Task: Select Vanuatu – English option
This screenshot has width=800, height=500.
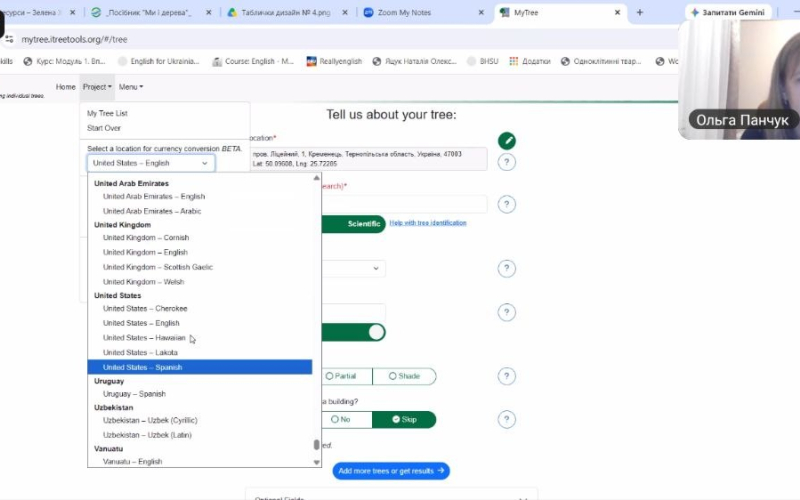Action: tap(132, 462)
